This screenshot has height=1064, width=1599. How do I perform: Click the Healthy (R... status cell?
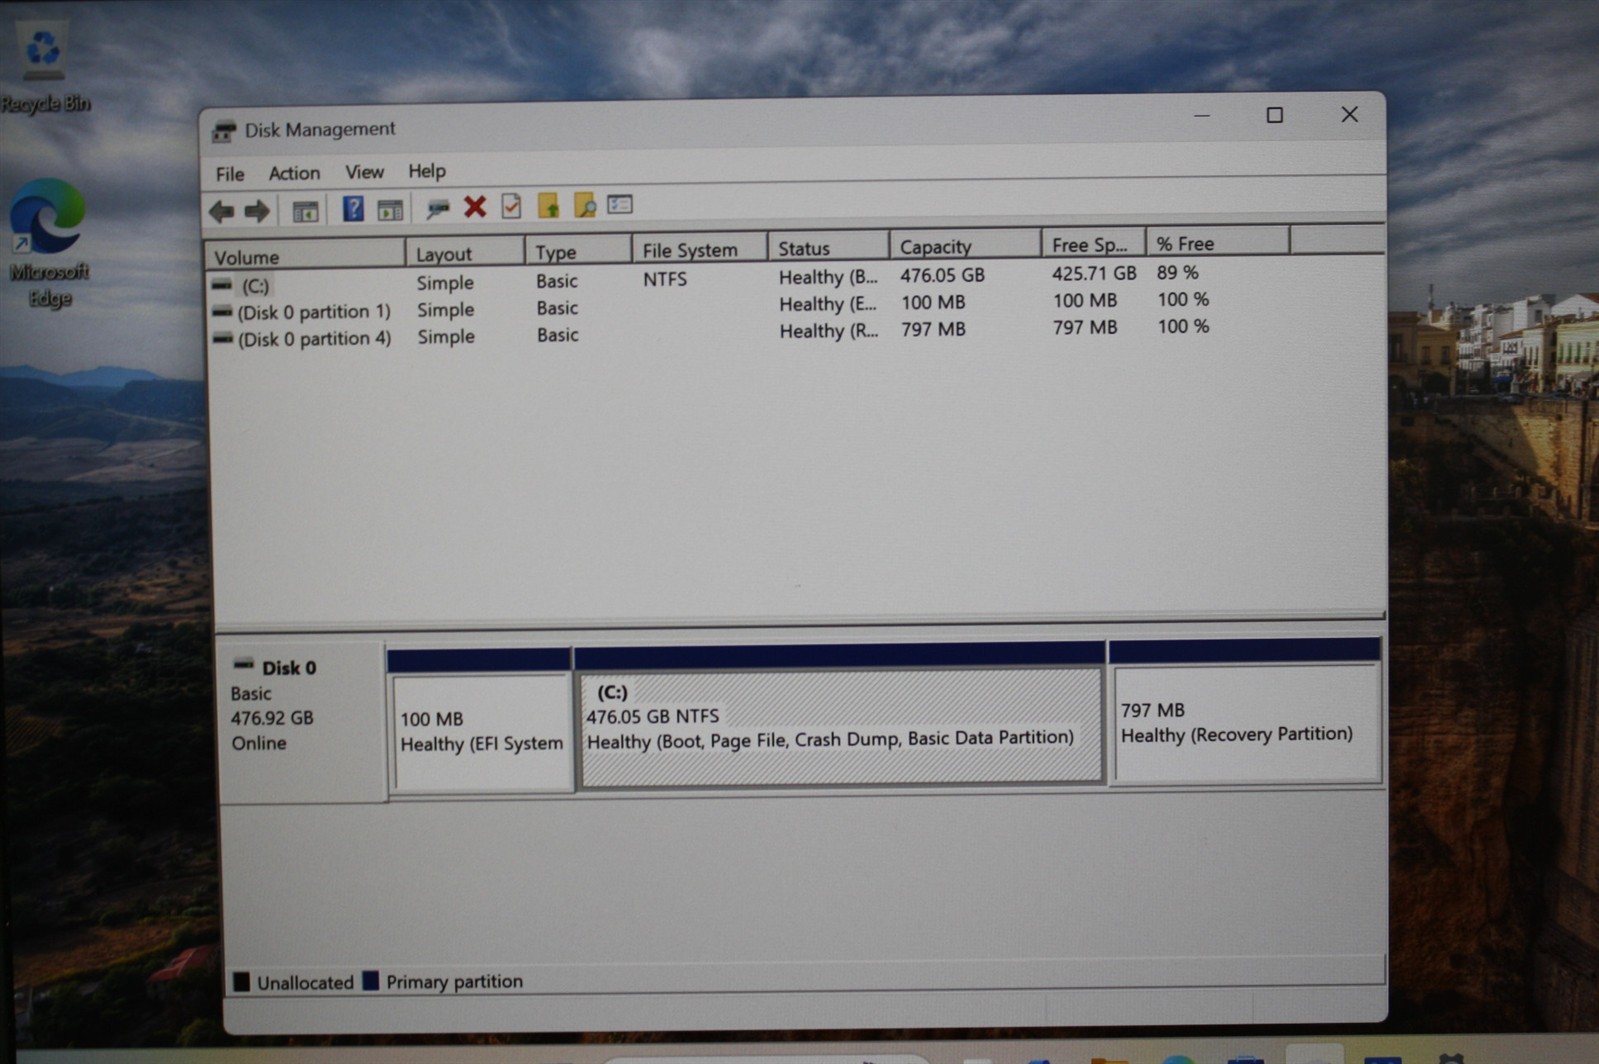[828, 331]
